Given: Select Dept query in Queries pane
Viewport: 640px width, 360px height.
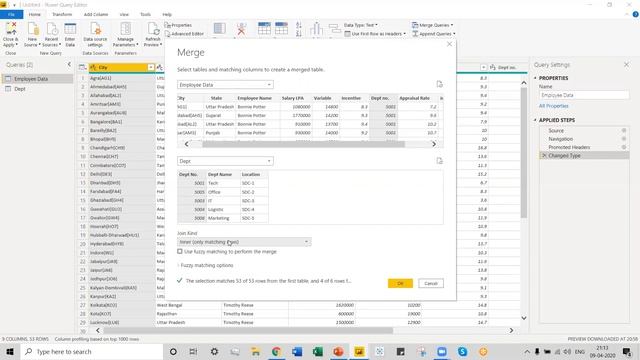Looking at the screenshot, I should 37,89.
